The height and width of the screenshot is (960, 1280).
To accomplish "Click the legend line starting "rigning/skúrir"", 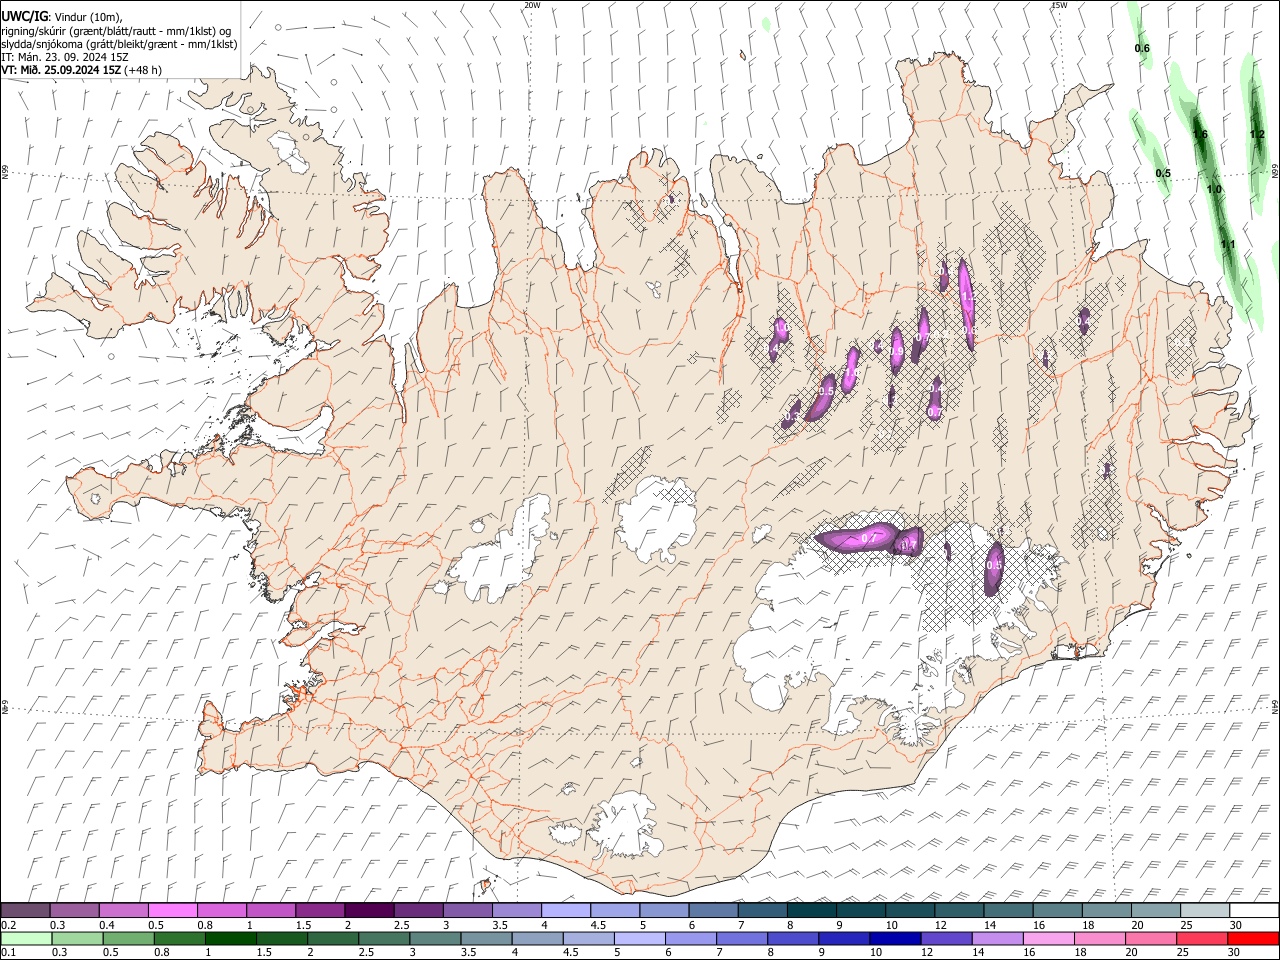I will [x=116, y=31].
